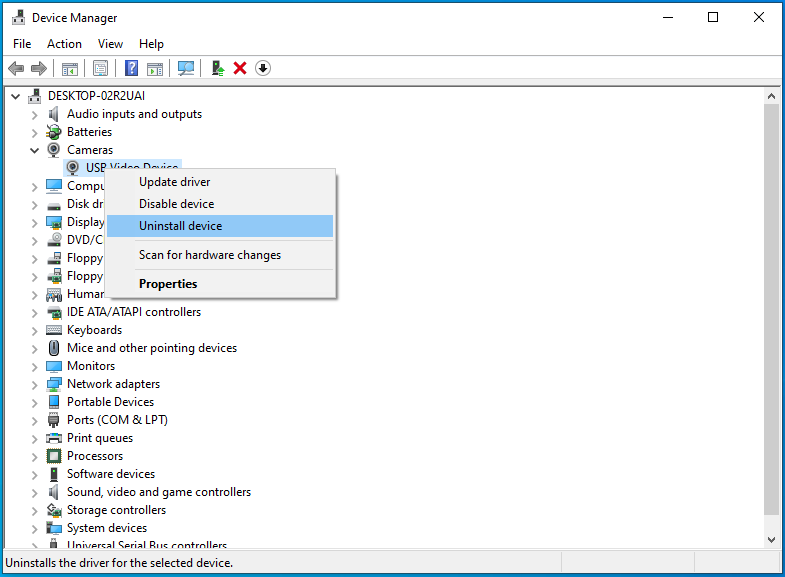Expand the Keyboards category

tap(35, 330)
